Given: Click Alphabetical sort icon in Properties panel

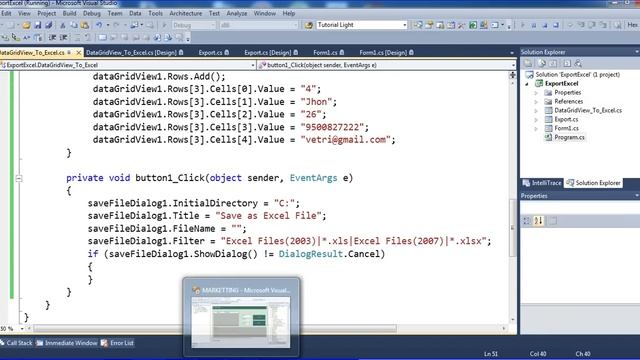Looking at the screenshot, I should point(538,221).
